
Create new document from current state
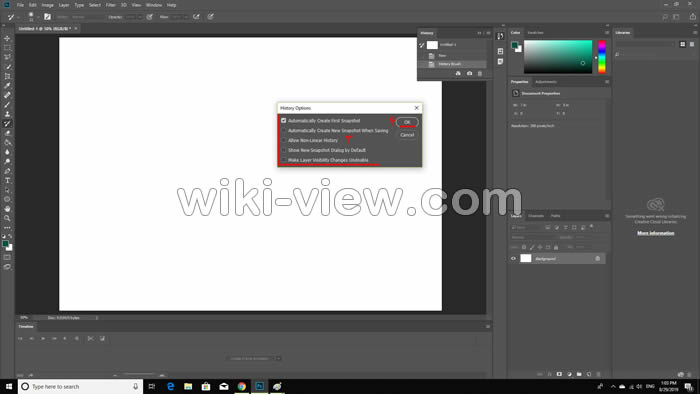click(x=458, y=73)
